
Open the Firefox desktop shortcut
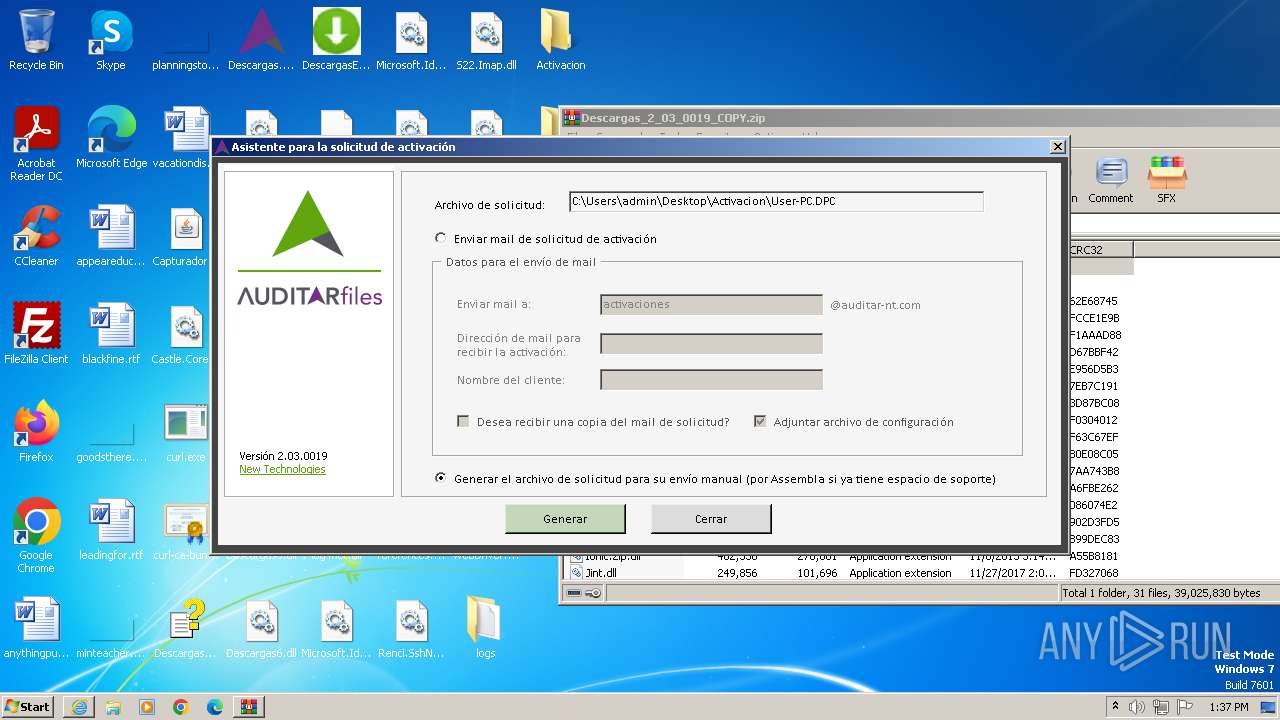pyautogui.click(x=36, y=432)
